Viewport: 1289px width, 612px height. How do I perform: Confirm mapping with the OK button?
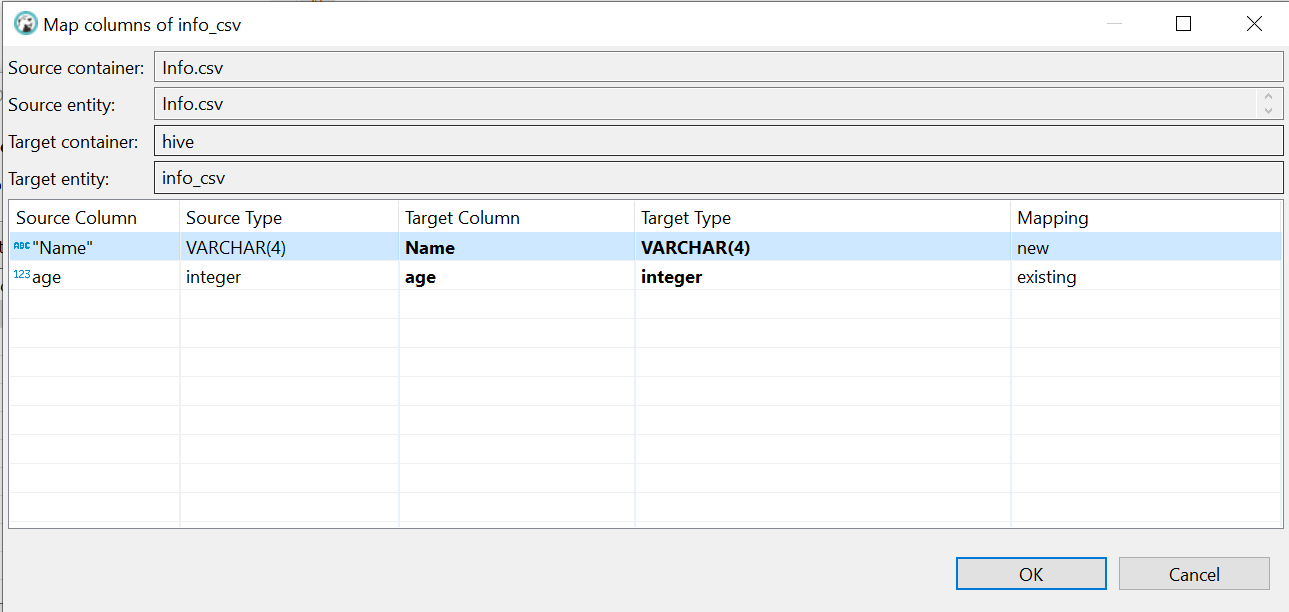[1031, 573]
